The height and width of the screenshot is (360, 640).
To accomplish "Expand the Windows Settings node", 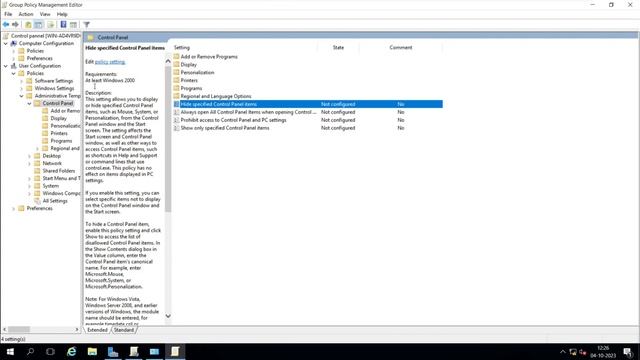I will pyautogui.click(x=22, y=88).
